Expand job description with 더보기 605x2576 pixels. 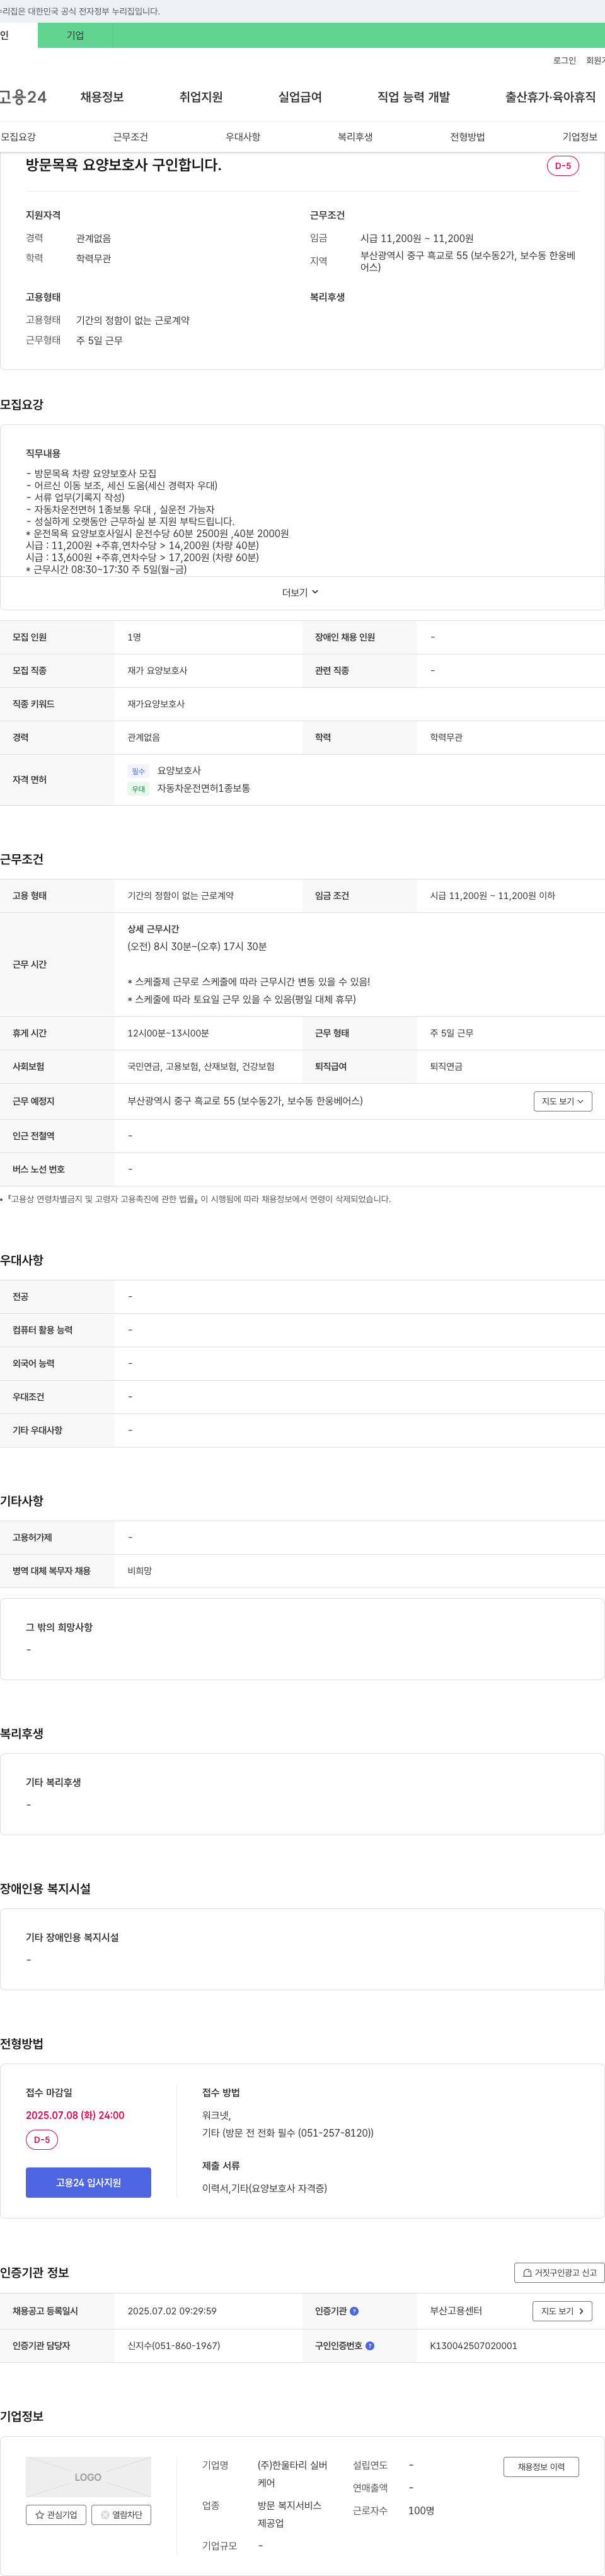[x=300, y=593]
